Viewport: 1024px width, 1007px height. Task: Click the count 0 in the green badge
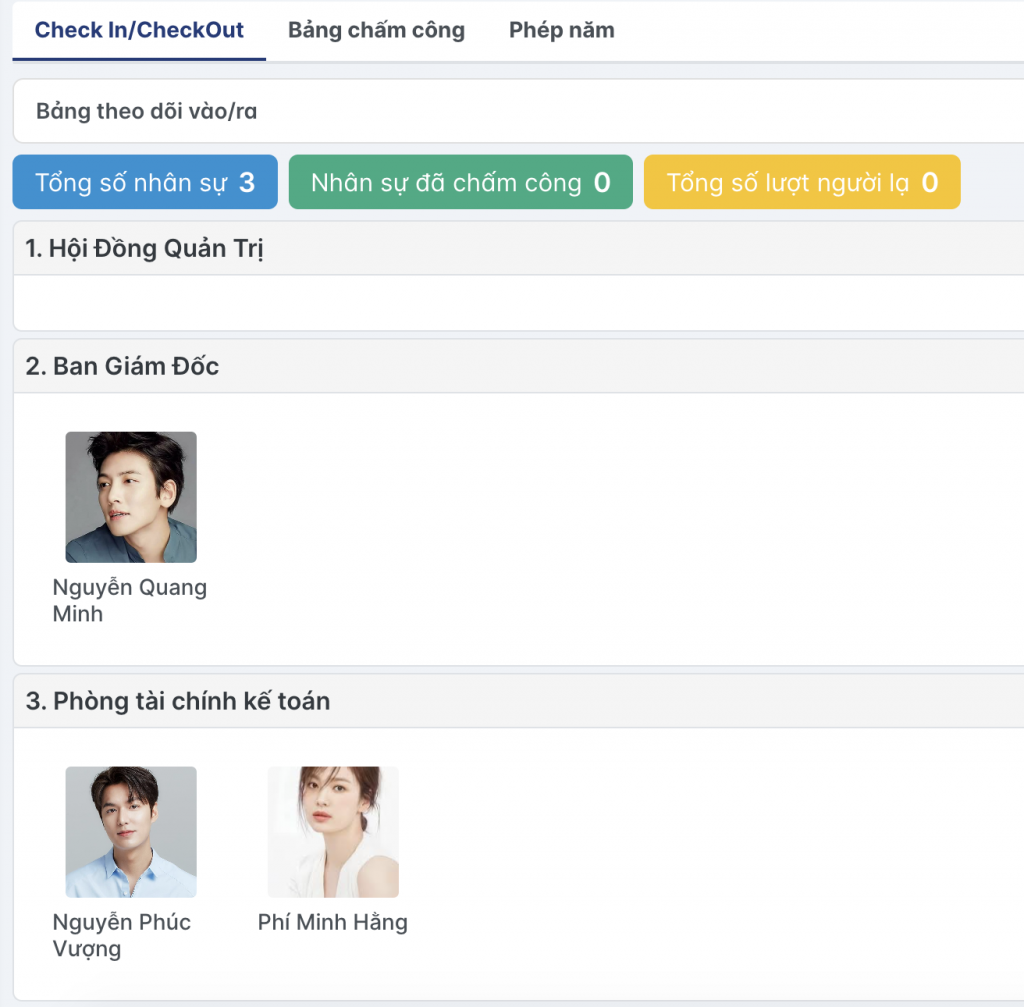click(x=602, y=183)
